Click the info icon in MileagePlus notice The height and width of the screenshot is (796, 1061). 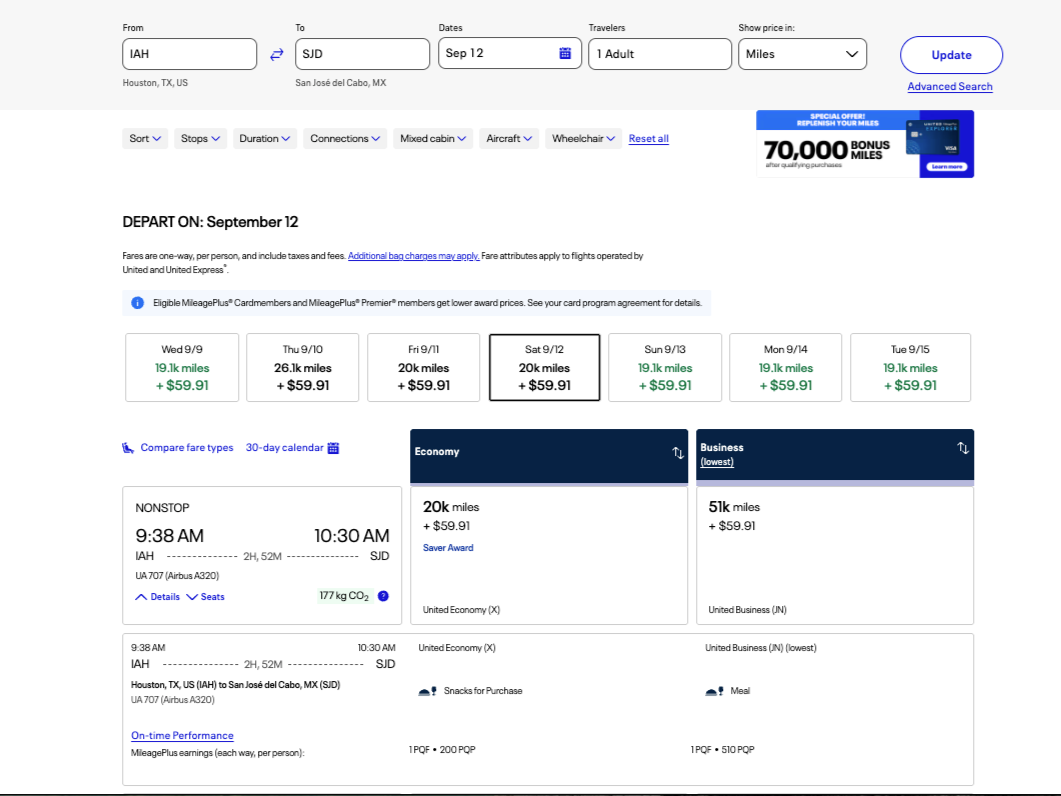138,303
